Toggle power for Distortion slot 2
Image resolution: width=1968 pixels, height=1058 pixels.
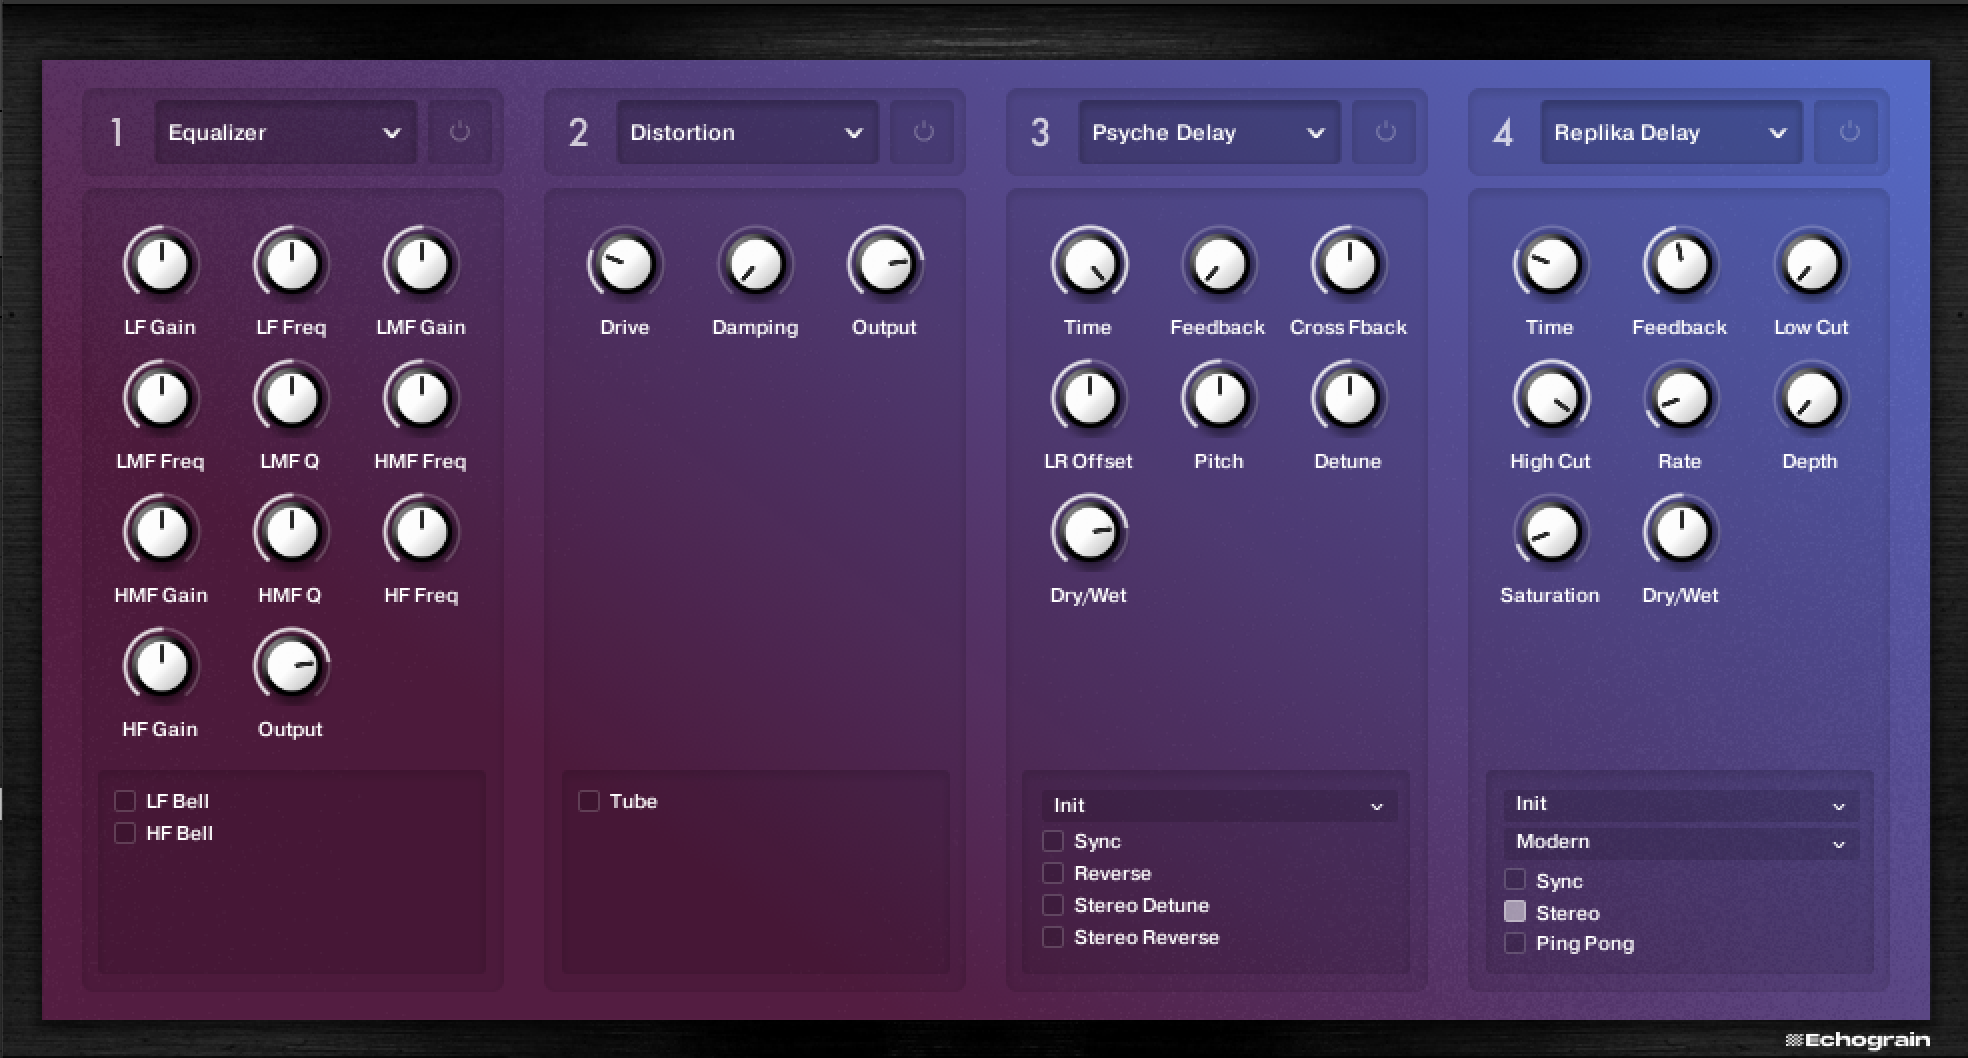(922, 132)
